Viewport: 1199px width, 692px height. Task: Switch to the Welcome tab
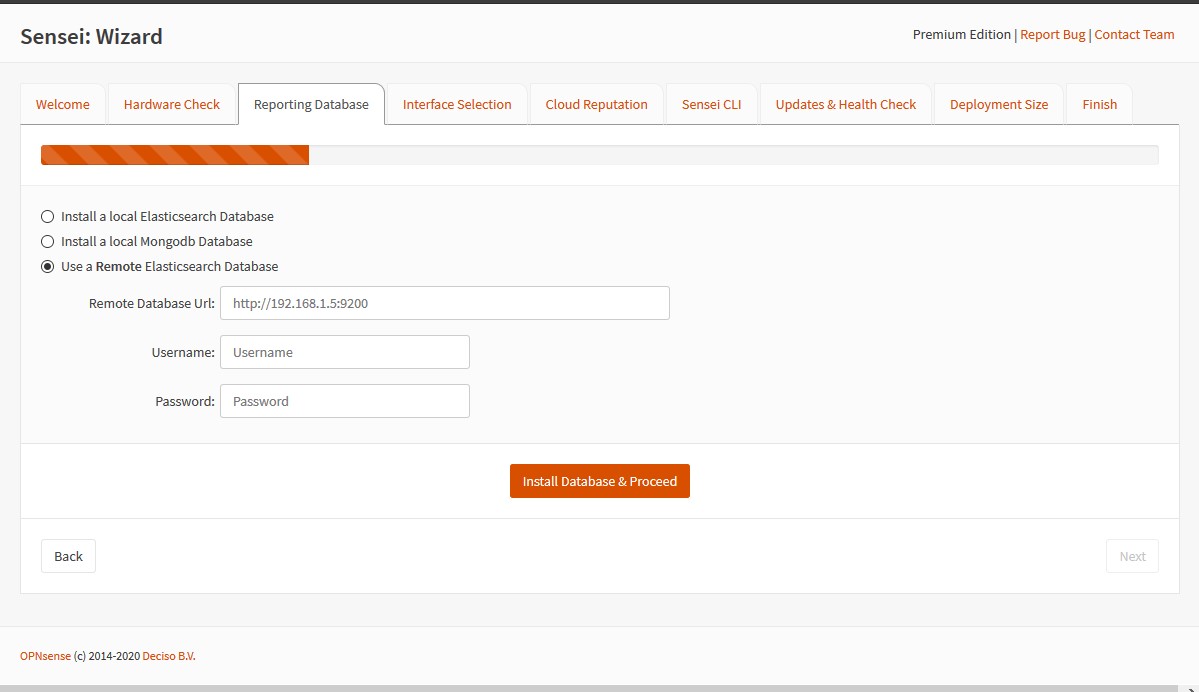pyautogui.click(x=62, y=103)
